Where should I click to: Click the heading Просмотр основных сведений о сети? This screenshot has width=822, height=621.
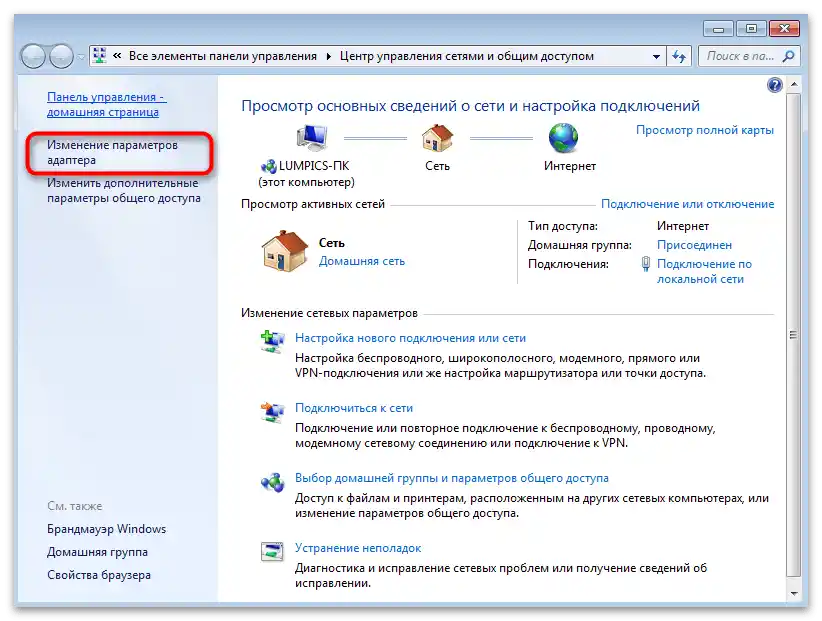point(470,106)
